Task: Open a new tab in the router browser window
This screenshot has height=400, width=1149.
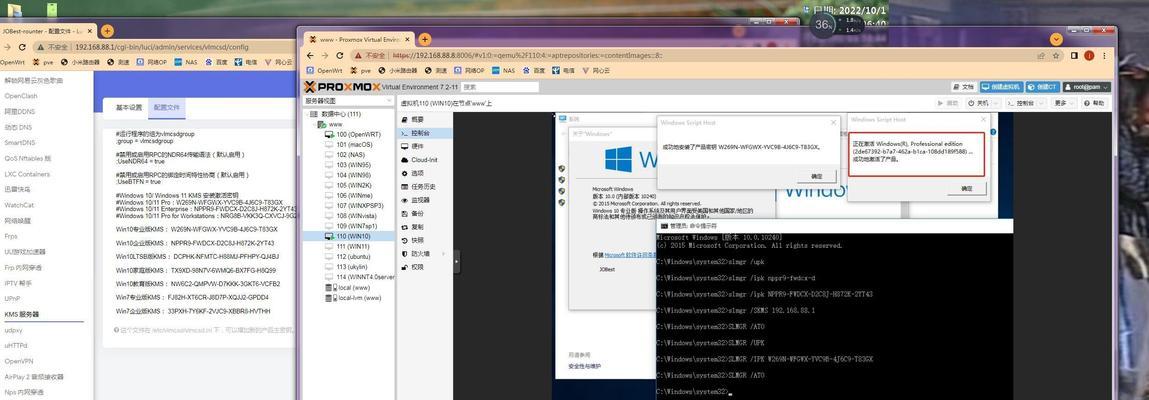Action: 107,31
